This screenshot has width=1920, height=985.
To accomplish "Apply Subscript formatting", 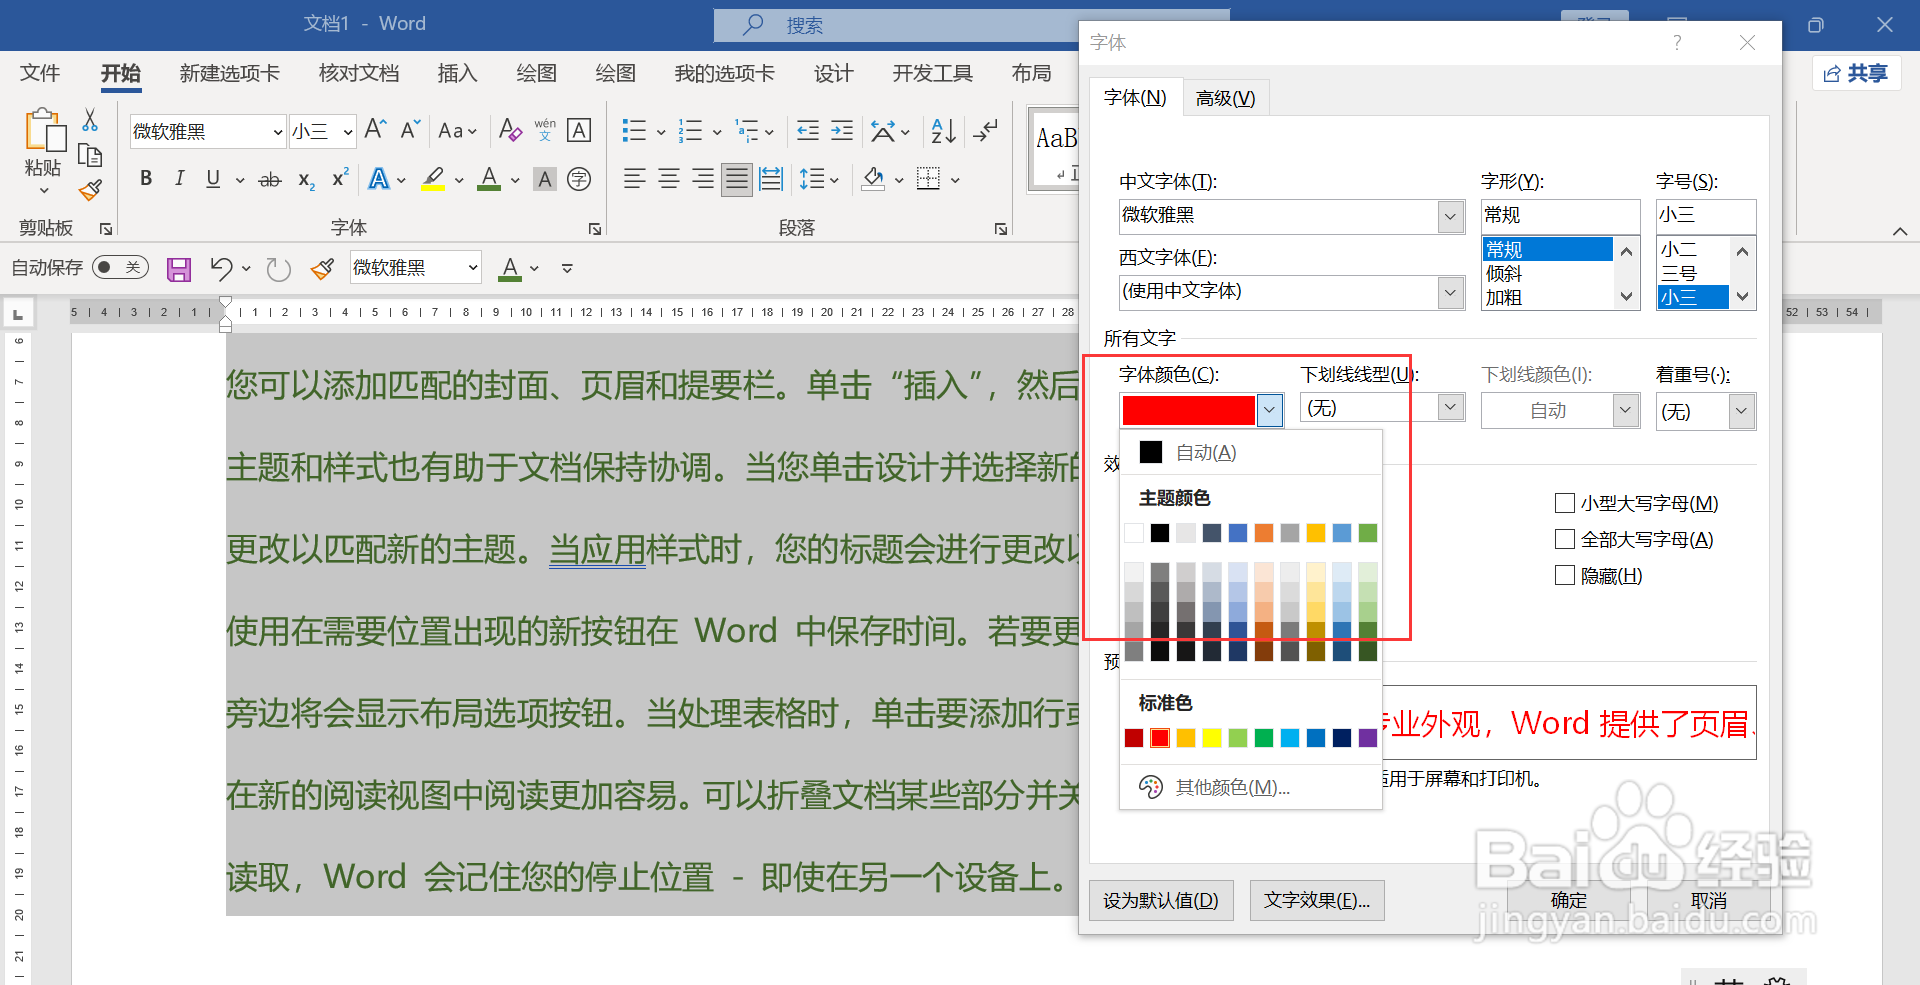I will coord(306,180).
